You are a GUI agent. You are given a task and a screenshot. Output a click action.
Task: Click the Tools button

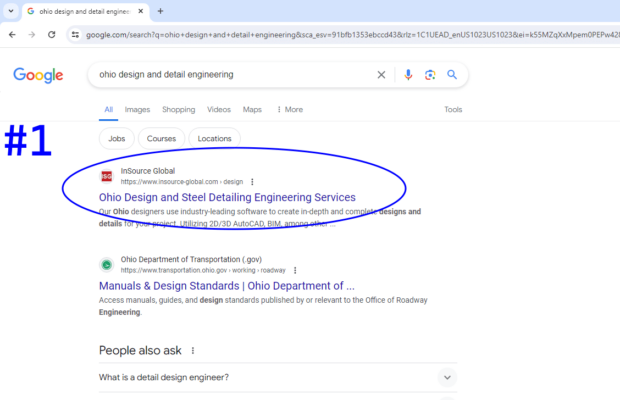pos(453,110)
